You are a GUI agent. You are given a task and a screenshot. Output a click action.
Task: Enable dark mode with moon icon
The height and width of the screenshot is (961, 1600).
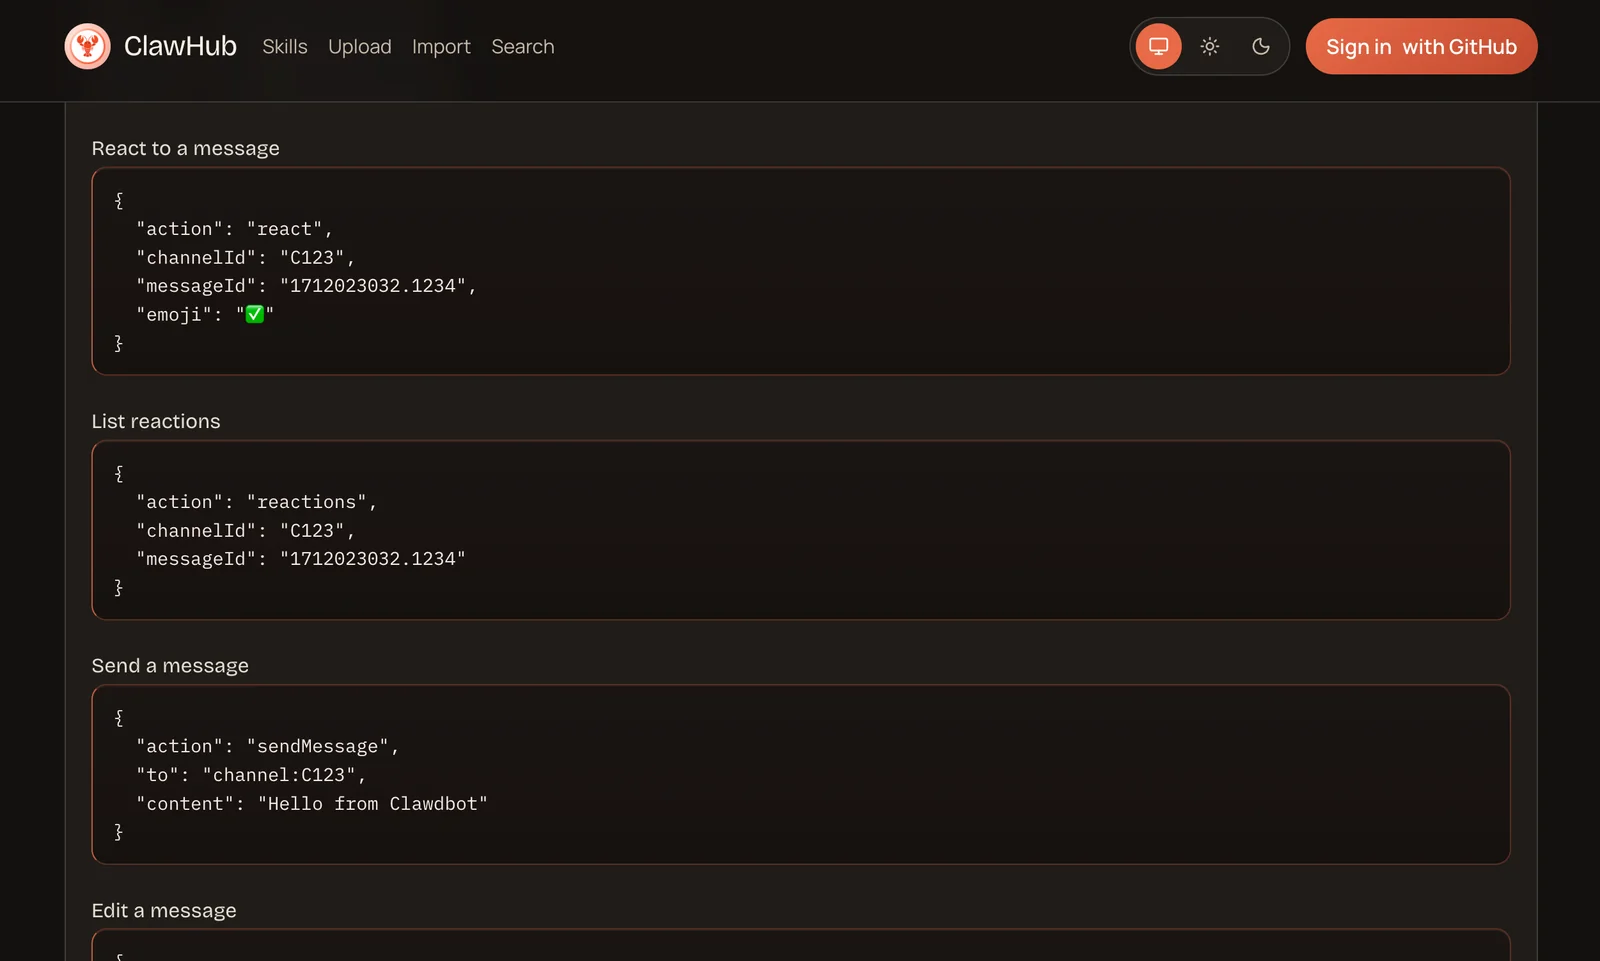tap(1260, 46)
